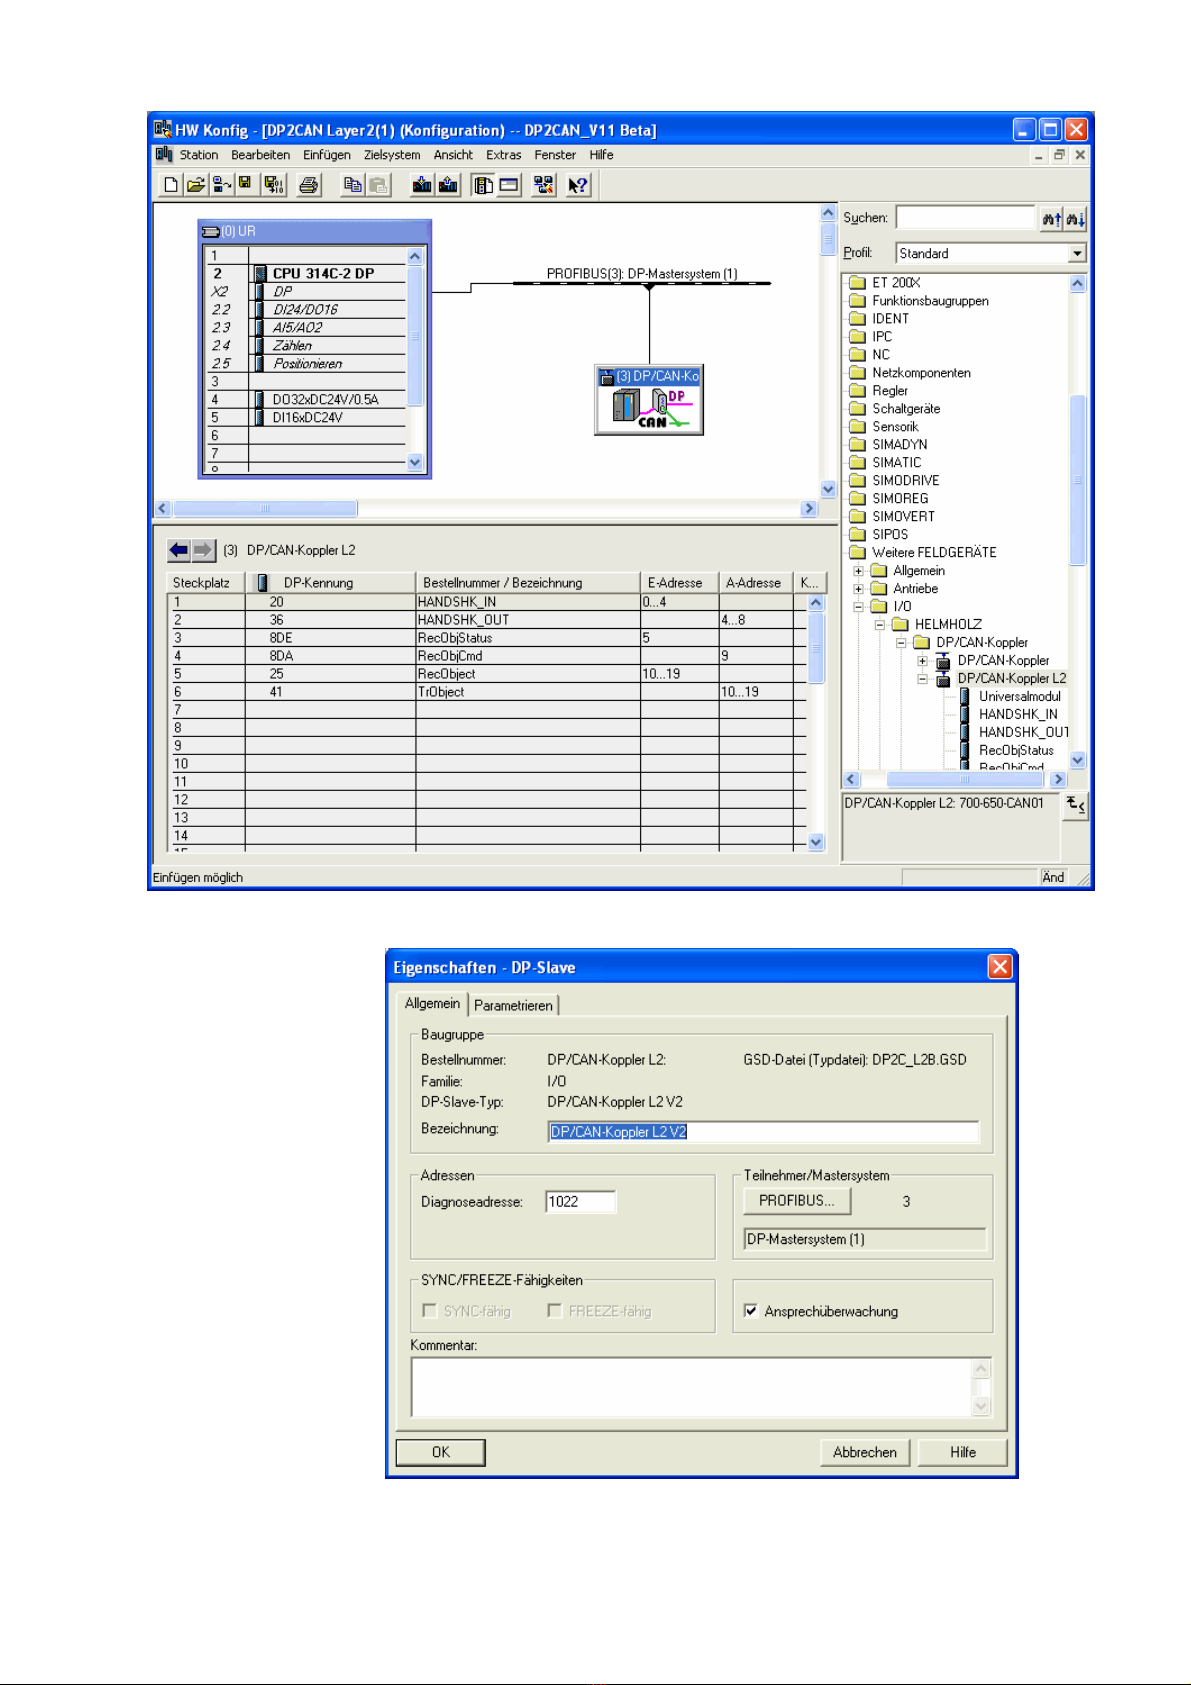This screenshot has width=1191, height=1685.
Task: Click the Save and compile toolbar icon
Action: 273,185
